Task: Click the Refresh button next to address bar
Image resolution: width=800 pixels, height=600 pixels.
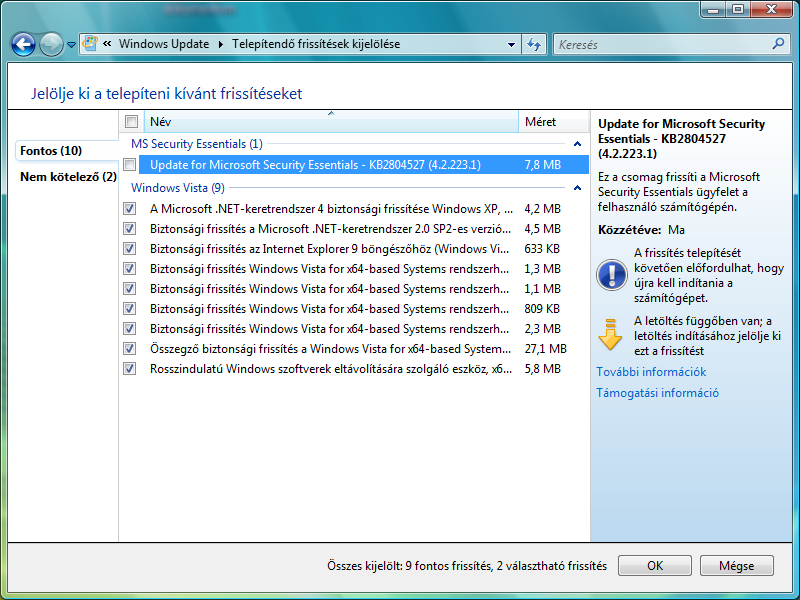Action: 534,44
